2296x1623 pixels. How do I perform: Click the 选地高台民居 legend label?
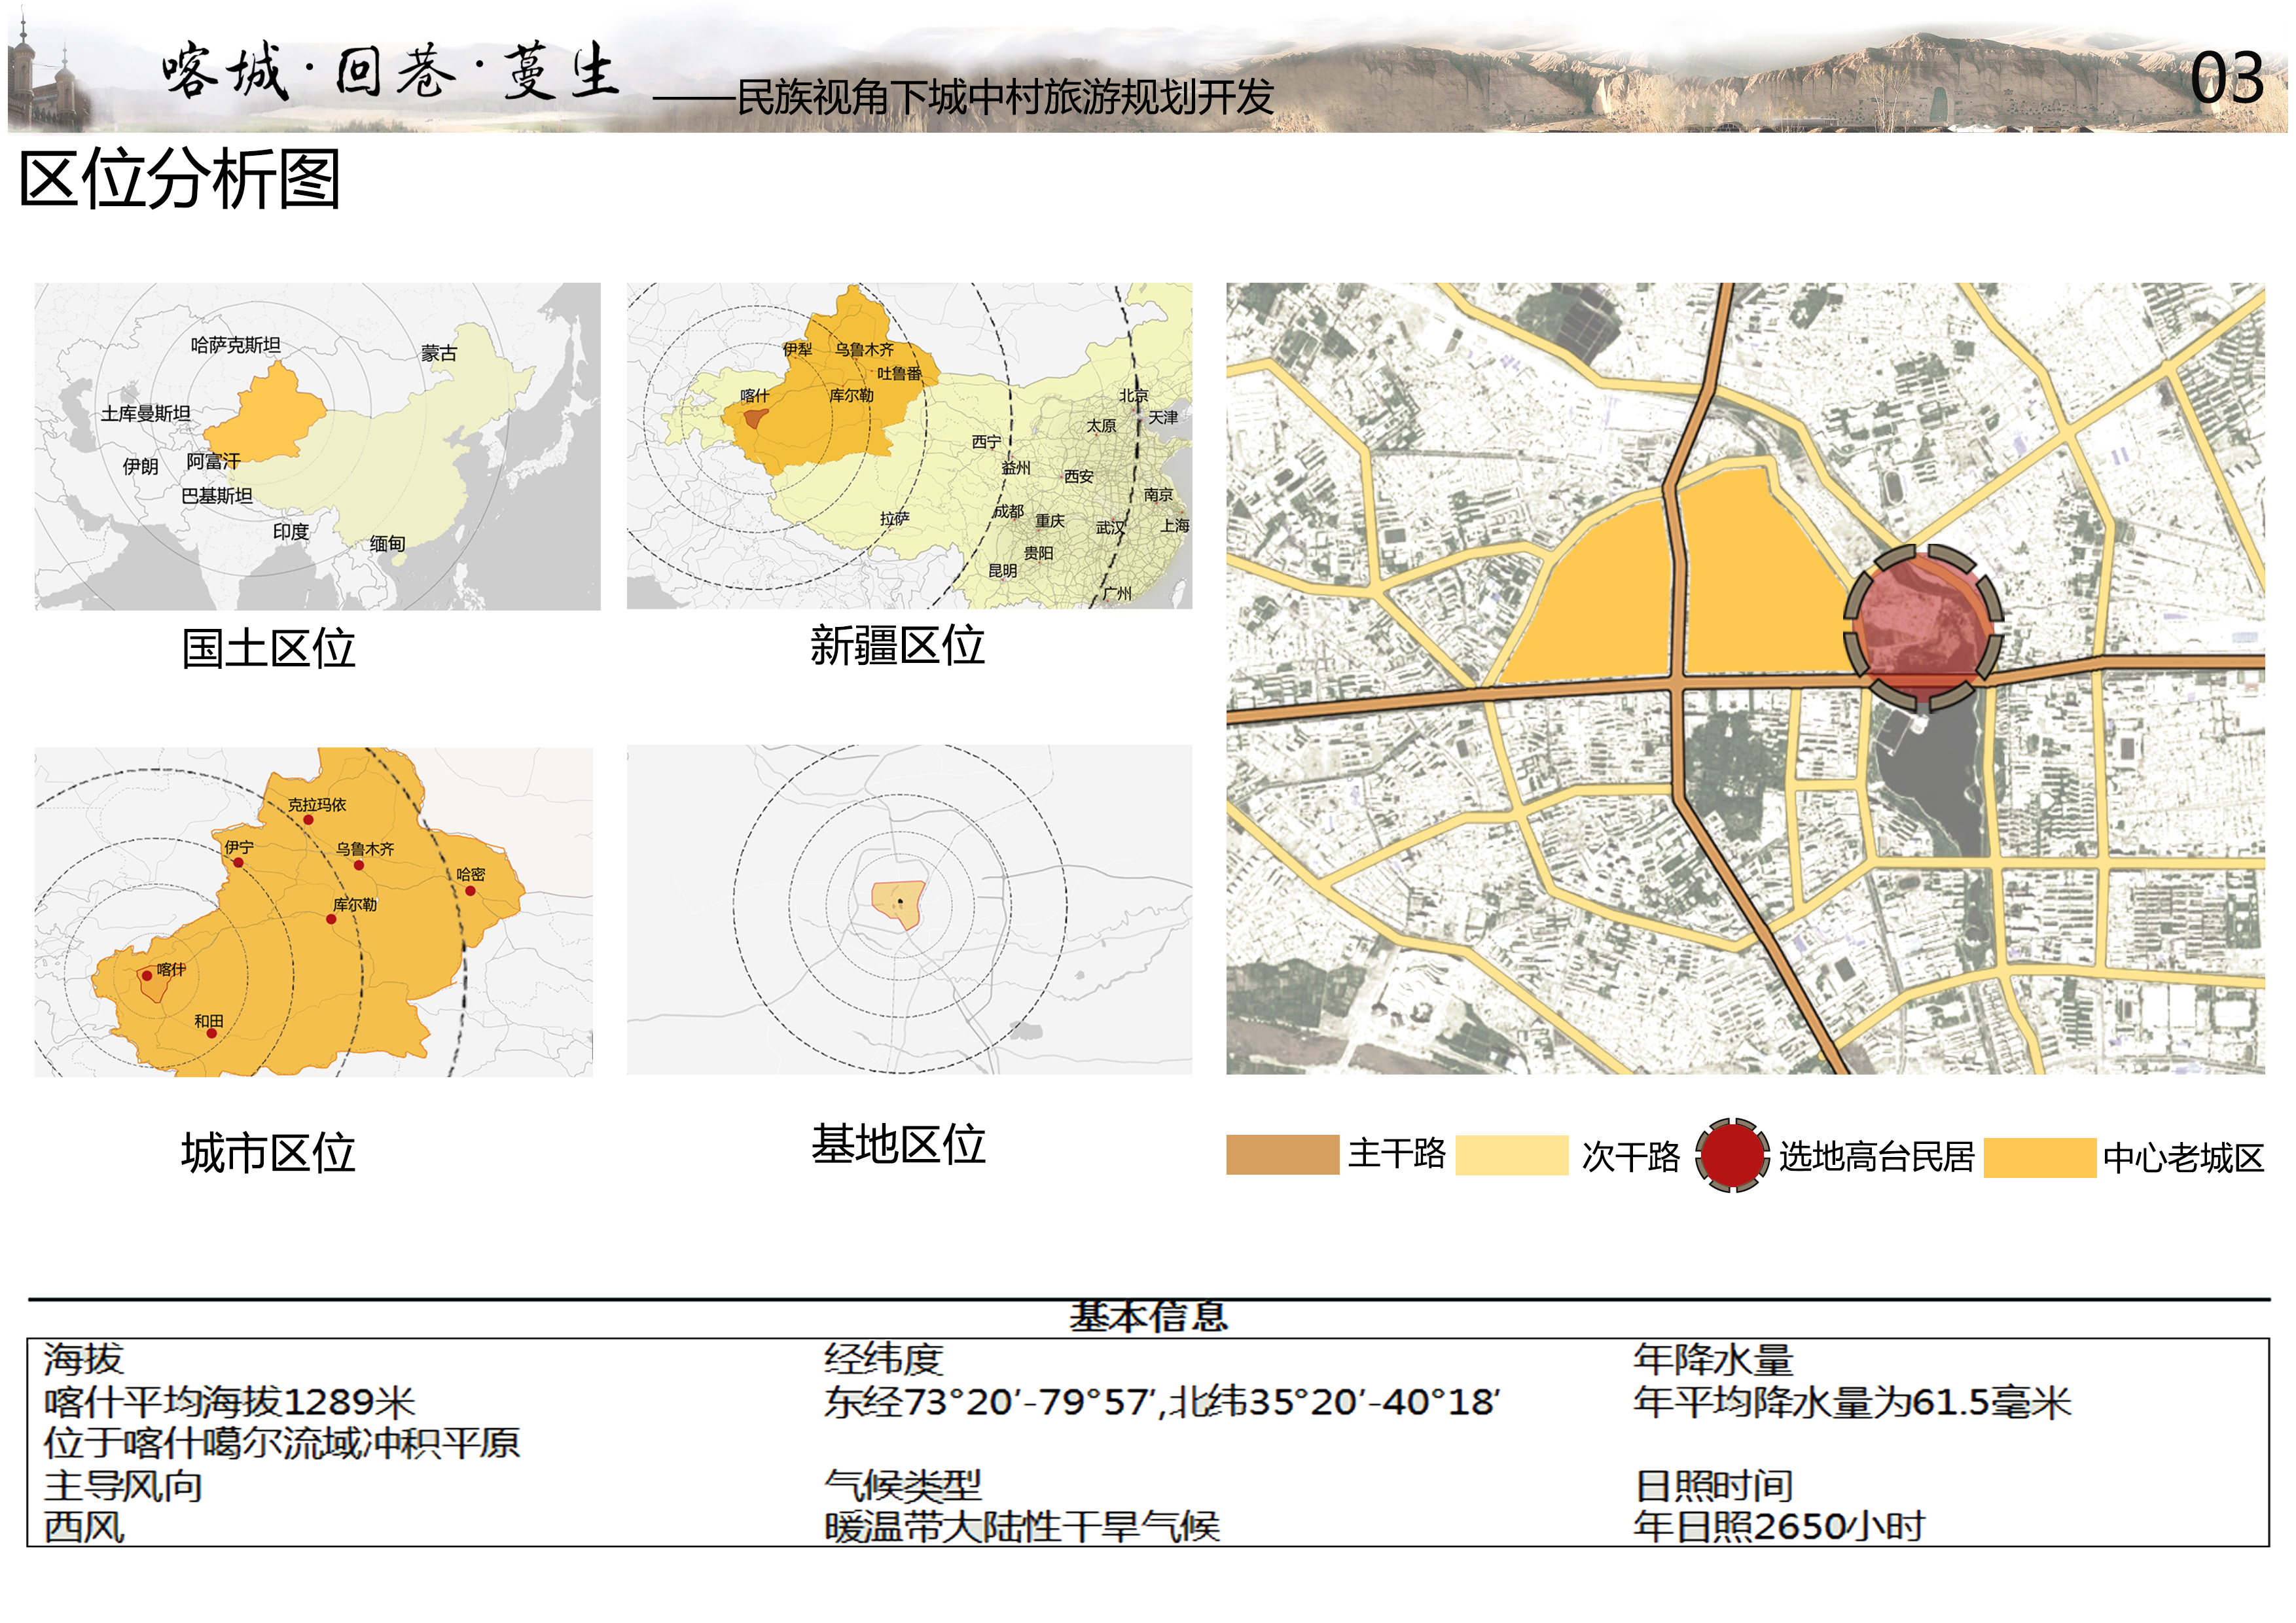[1876, 1156]
